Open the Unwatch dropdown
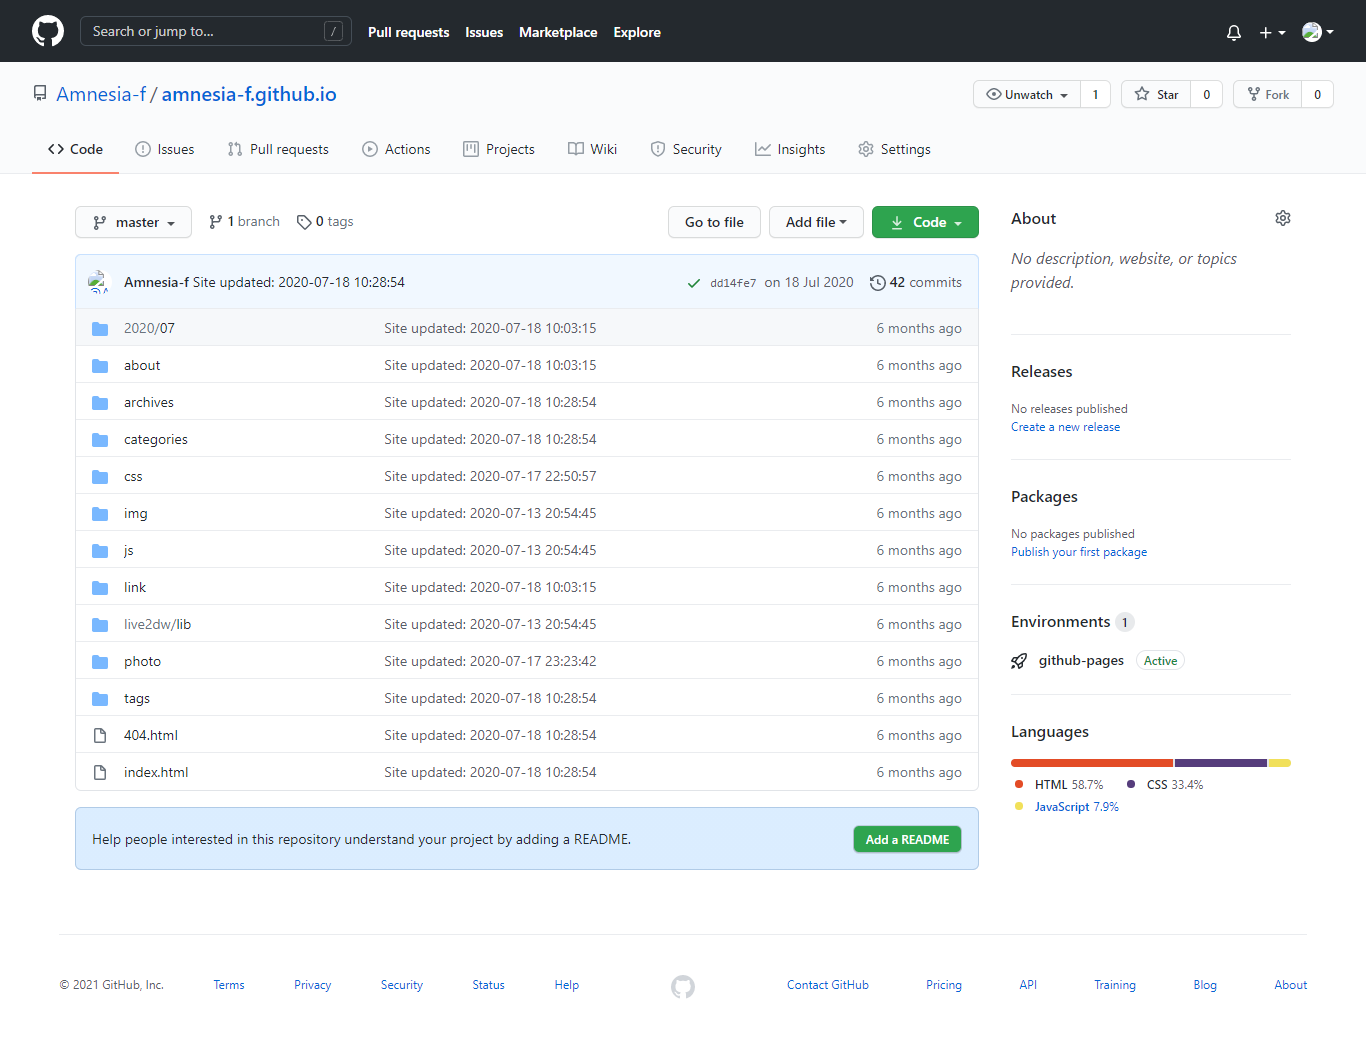This screenshot has height=1049, width=1366. pyautogui.click(x=1027, y=94)
